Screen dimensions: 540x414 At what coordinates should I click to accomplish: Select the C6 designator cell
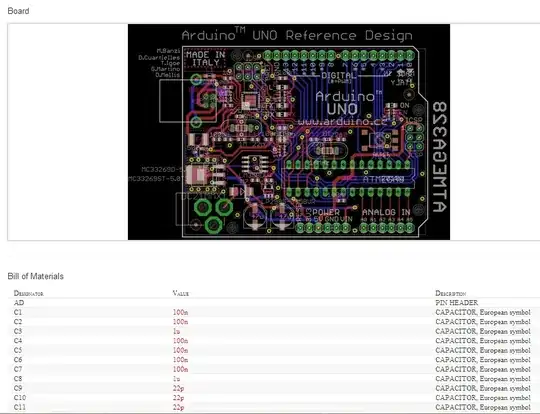tap(18, 360)
